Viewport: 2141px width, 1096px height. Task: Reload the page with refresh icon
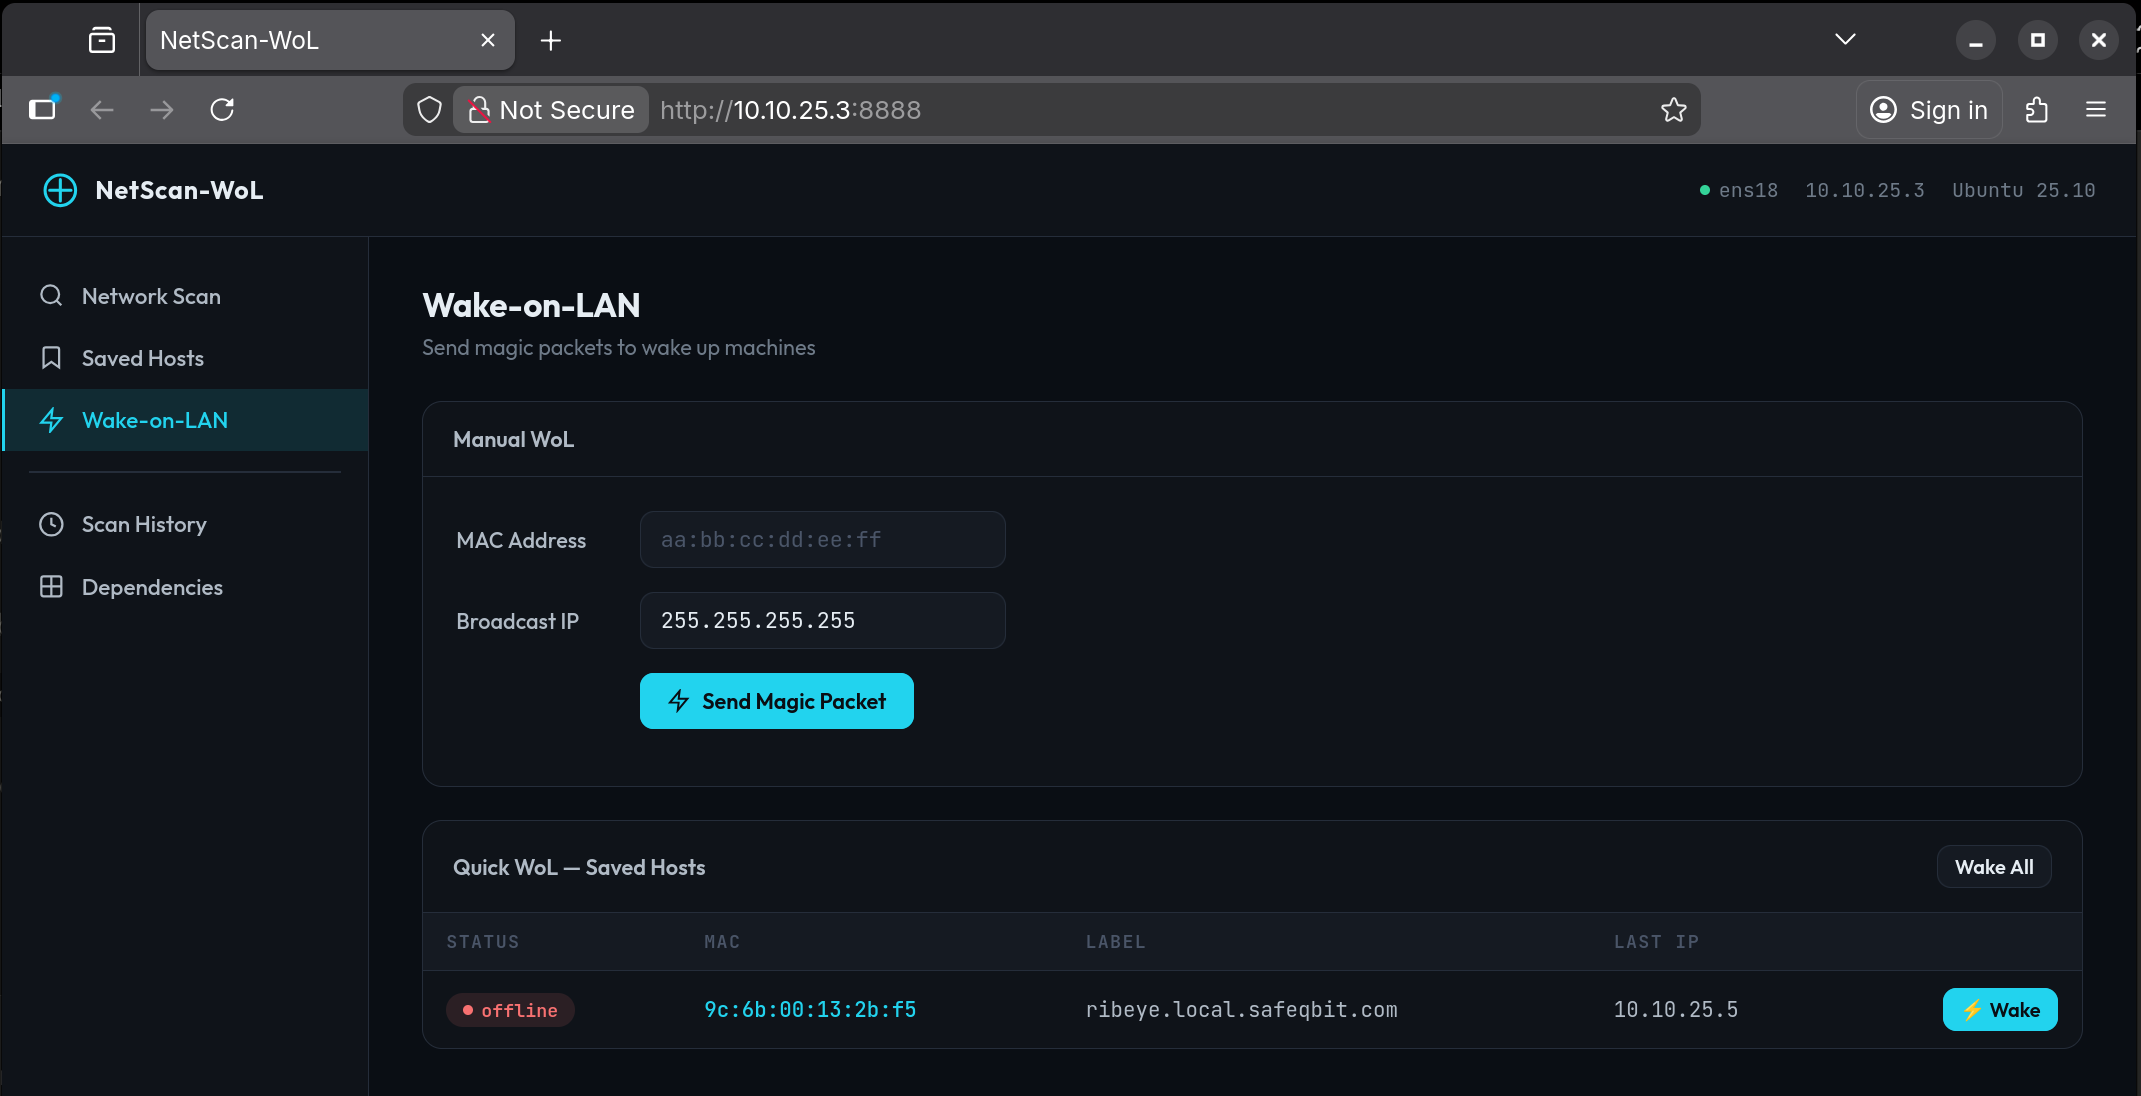click(x=222, y=110)
